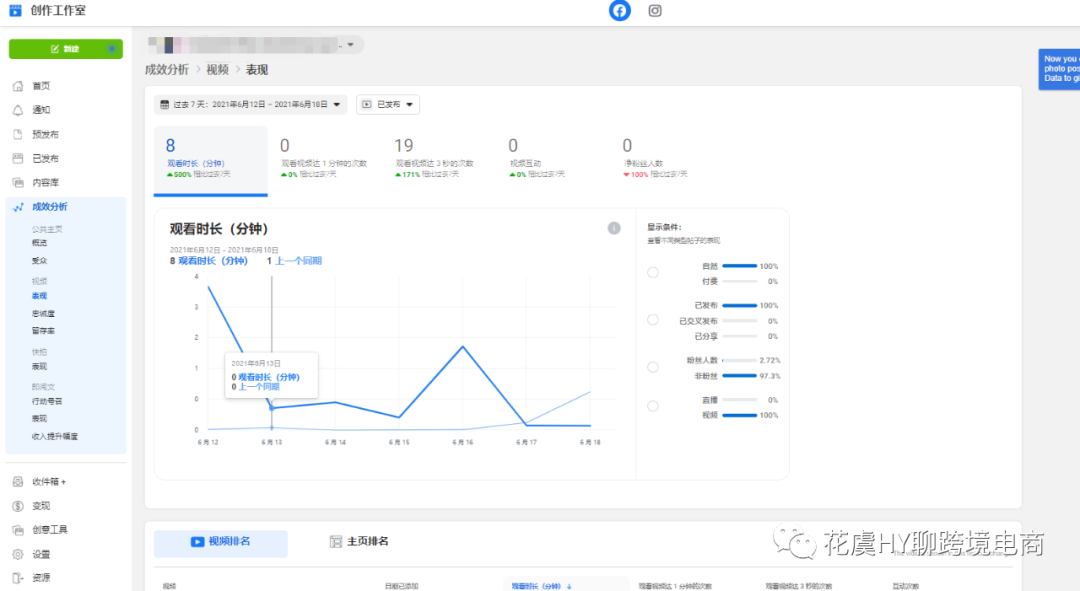1080x591 pixels.
Task: Open the 收入提升幅度 sub-item
Action: click(54, 436)
